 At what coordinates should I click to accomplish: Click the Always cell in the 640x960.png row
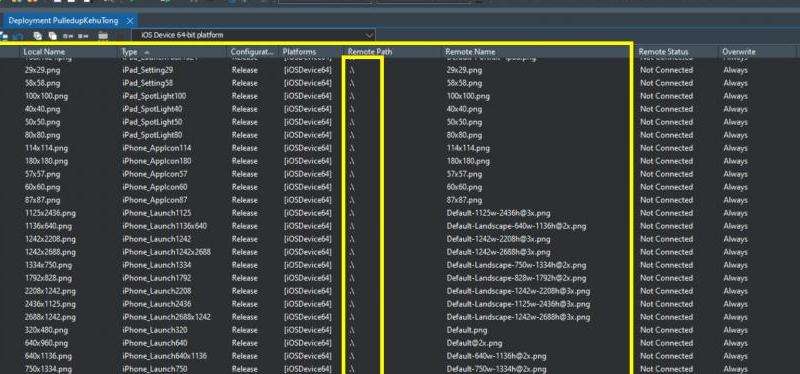735,343
